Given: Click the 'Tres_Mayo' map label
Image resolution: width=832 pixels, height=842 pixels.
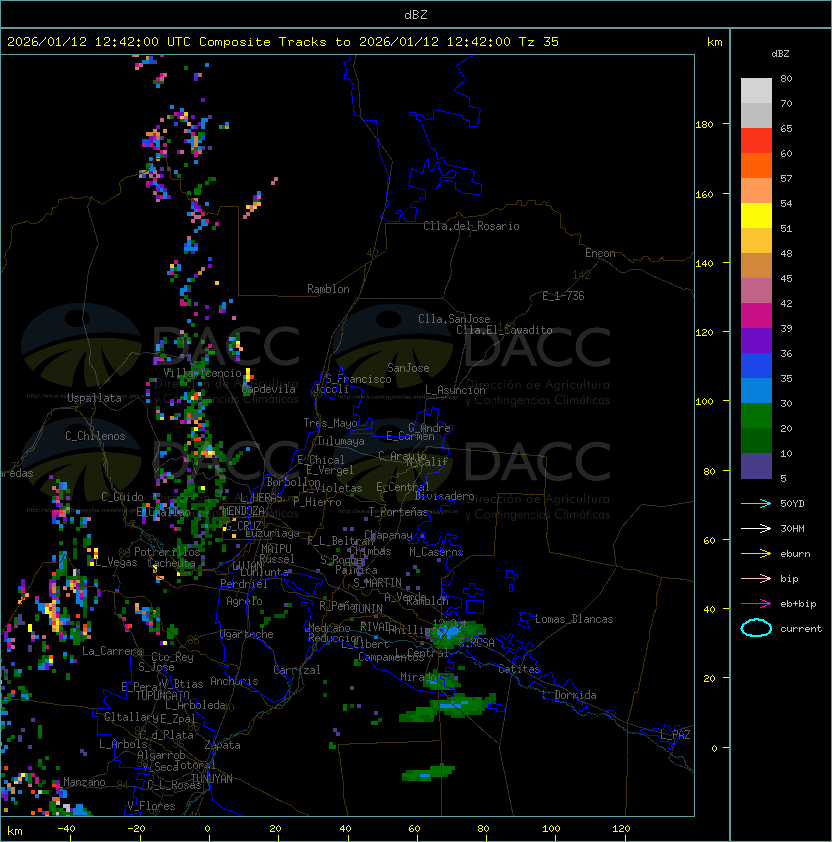Looking at the screenshot, I should point(330,423).
